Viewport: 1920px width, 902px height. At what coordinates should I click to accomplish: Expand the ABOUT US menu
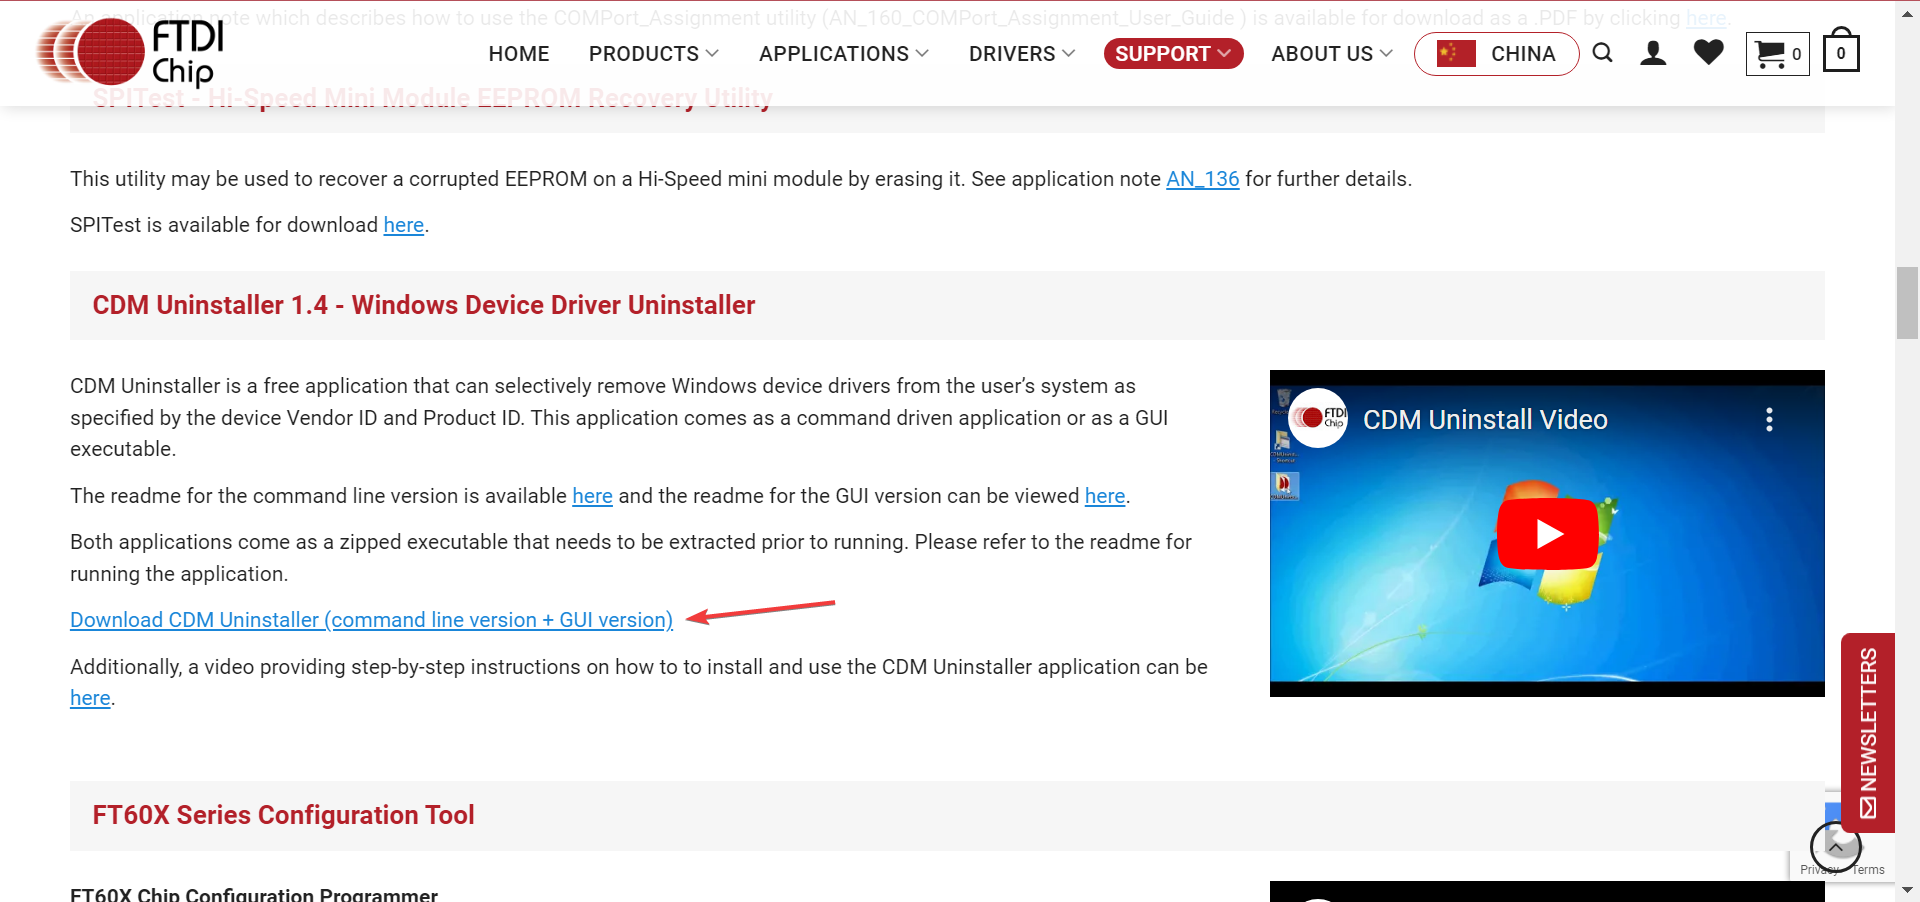click(1331, 54)
